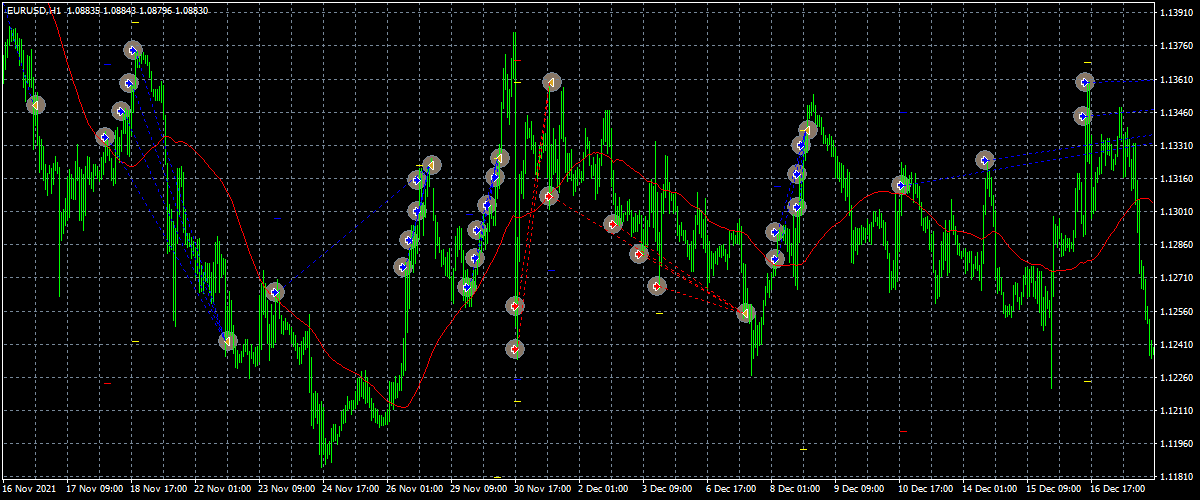This screenshot has height=500, width=1200.
Task: Select the 1.11810 price label
Action: [1177, 477]
